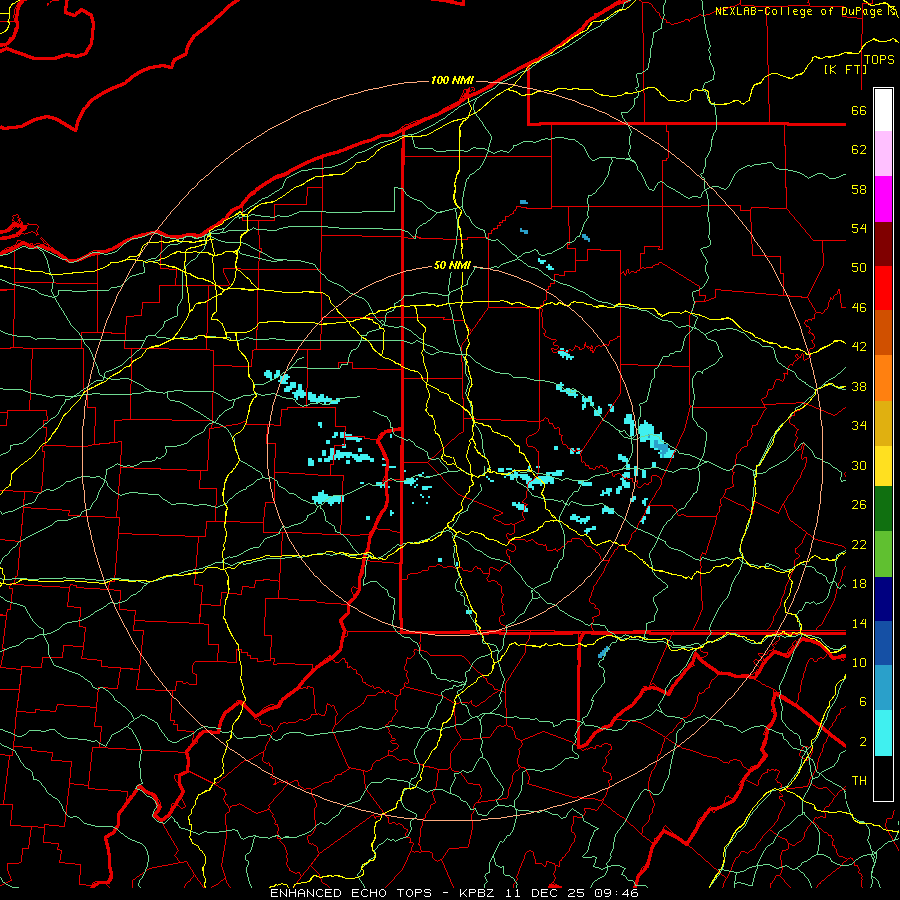The image size is (900, 900).
Task: Click the yellow swatch near 30
Action: pos(883,465)
